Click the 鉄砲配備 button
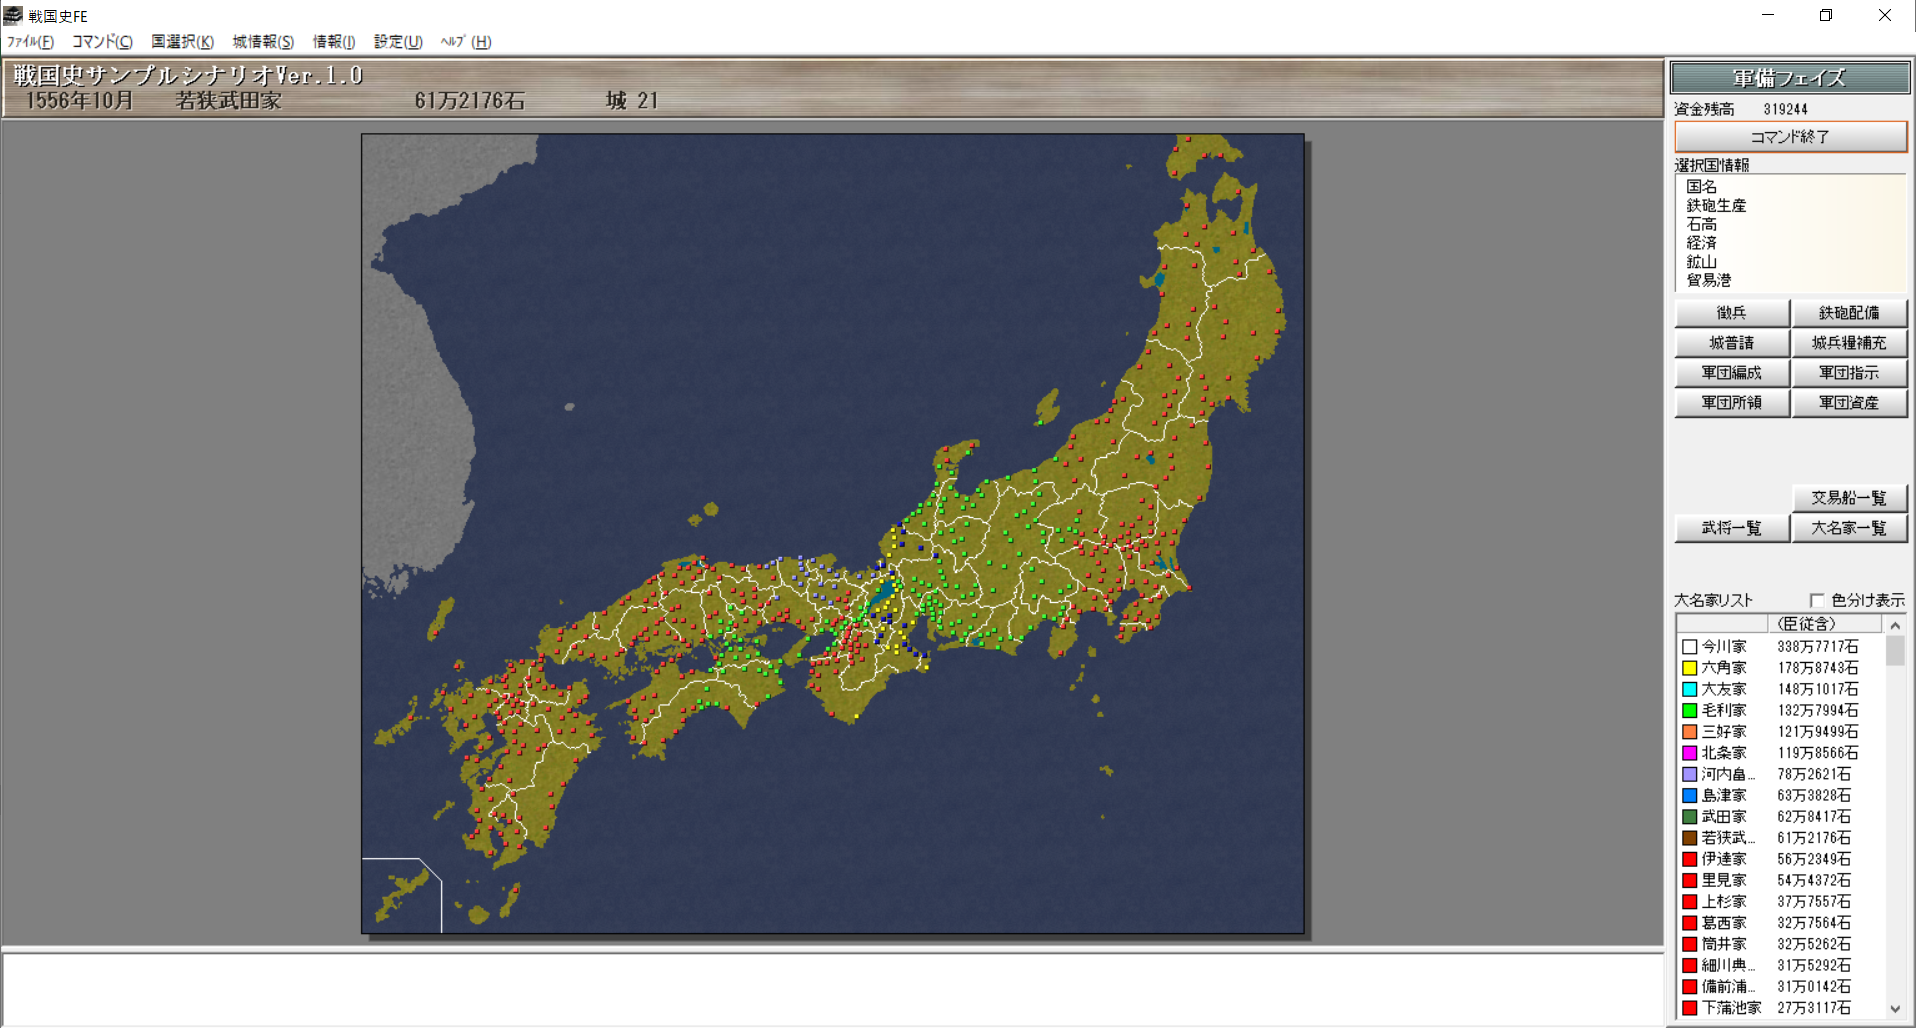1916x1028 pixels. (1848, 313)
